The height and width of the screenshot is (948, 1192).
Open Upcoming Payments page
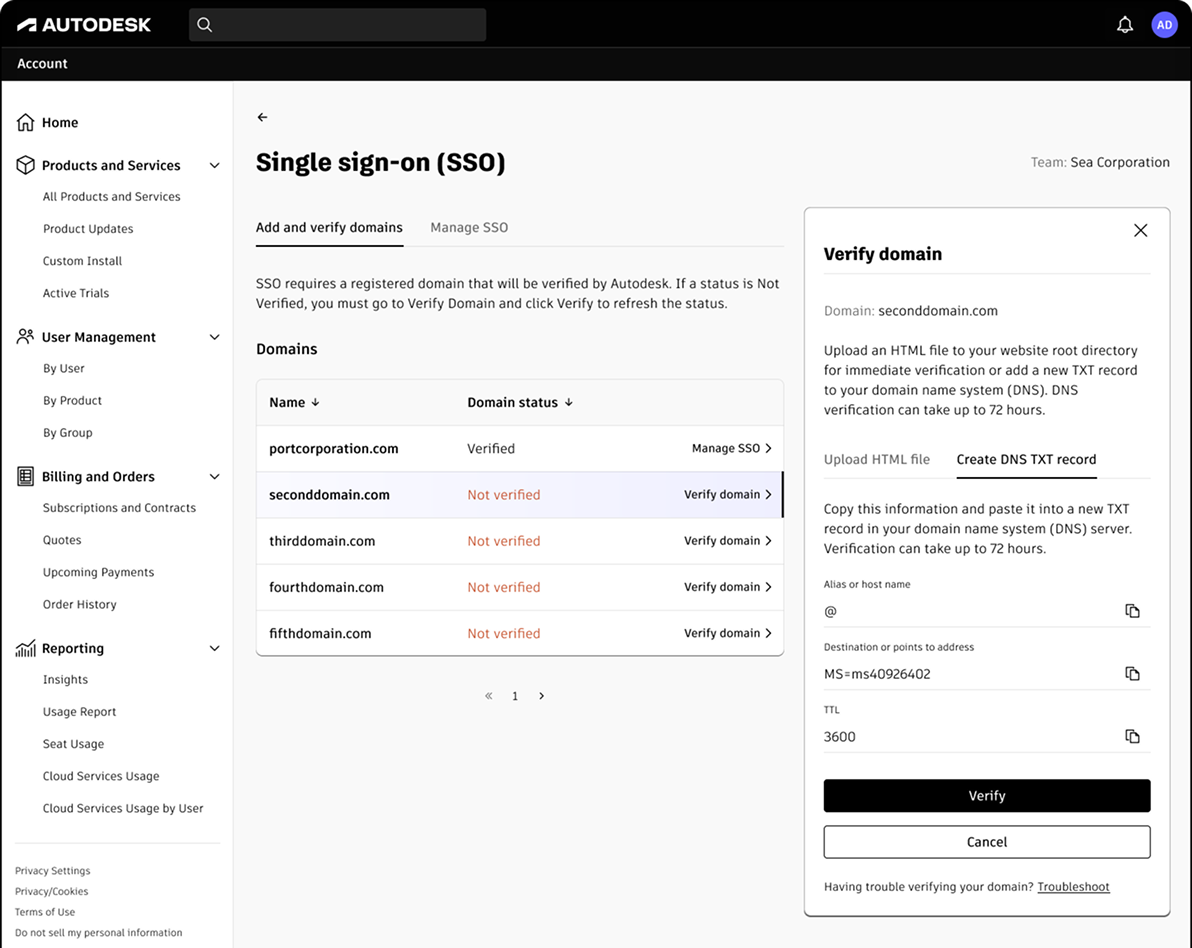click(98, 572)
